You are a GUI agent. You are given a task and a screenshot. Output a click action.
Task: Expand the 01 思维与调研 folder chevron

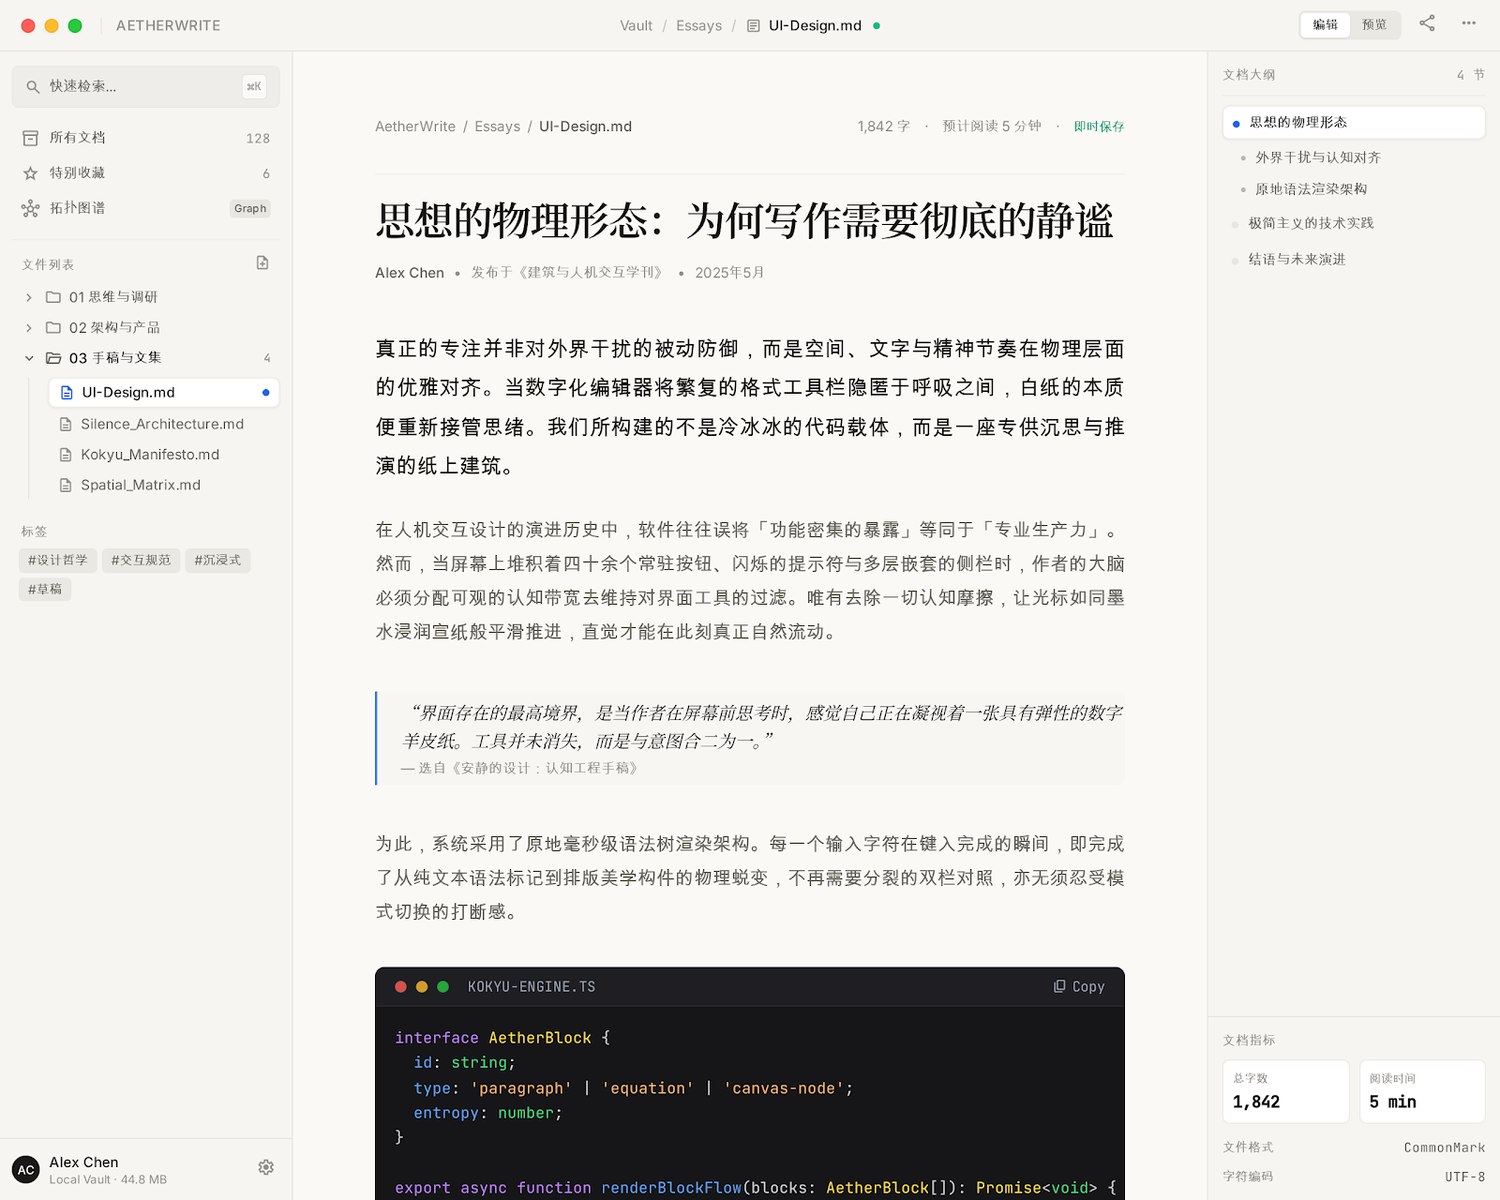point(29,297)
